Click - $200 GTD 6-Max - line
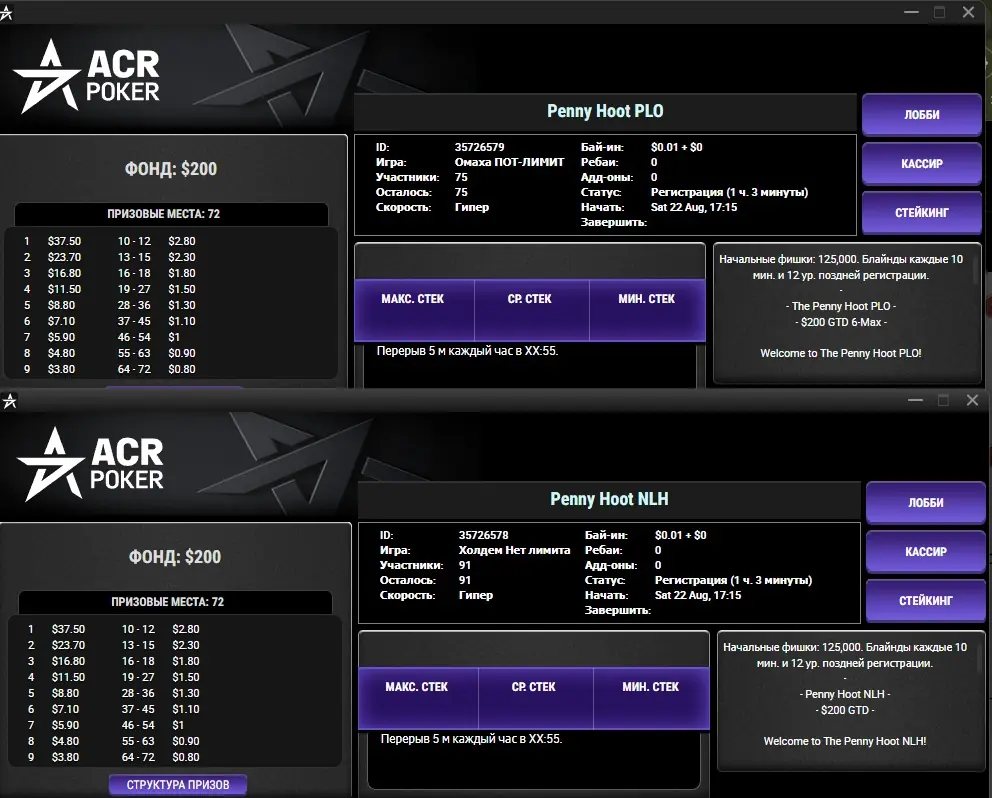This screenshot has width=992, height=798. [x=841, y=322]
